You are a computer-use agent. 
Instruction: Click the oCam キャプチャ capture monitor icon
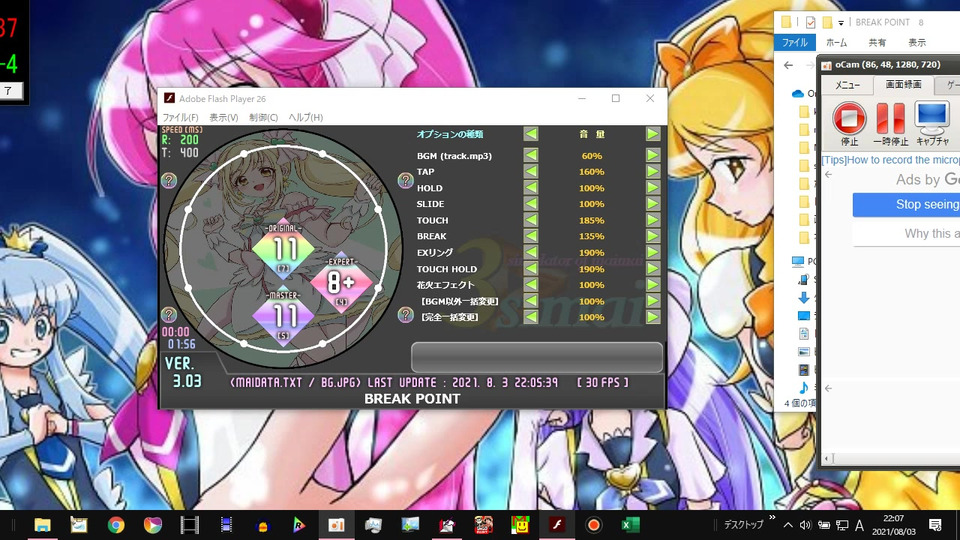[931, 118]
